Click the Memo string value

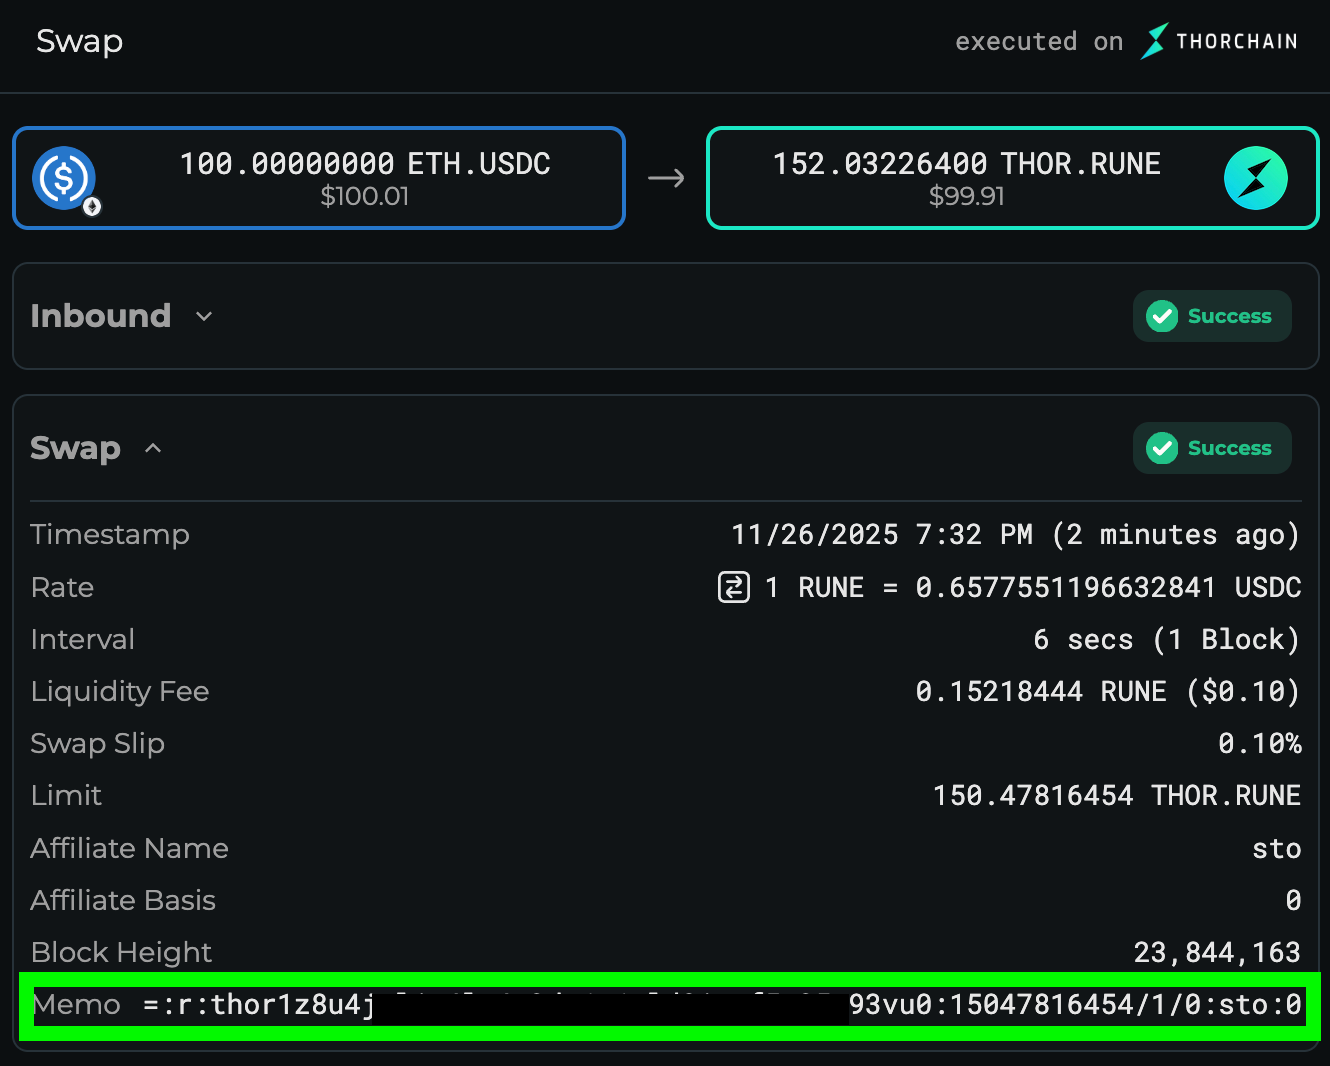tap(720, 1005)
